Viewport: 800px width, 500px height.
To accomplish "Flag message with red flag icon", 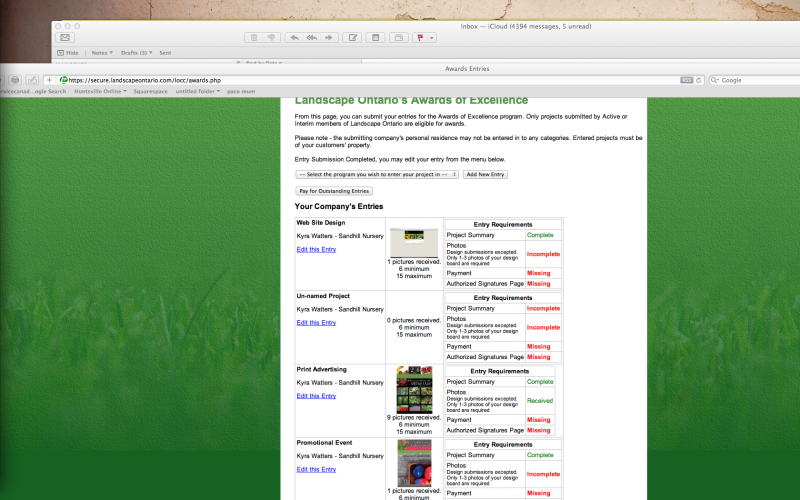I will [x=420, y=38].
